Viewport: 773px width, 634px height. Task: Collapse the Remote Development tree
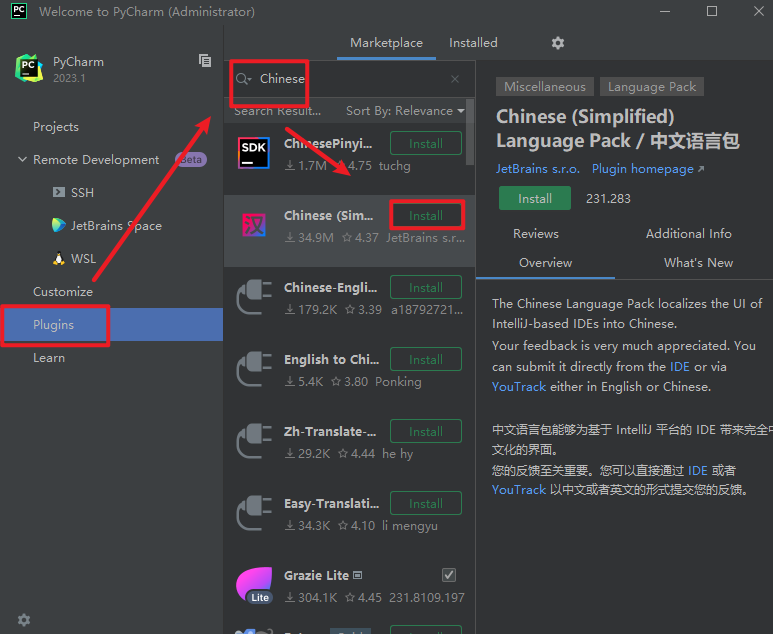[x=22, y=160]
